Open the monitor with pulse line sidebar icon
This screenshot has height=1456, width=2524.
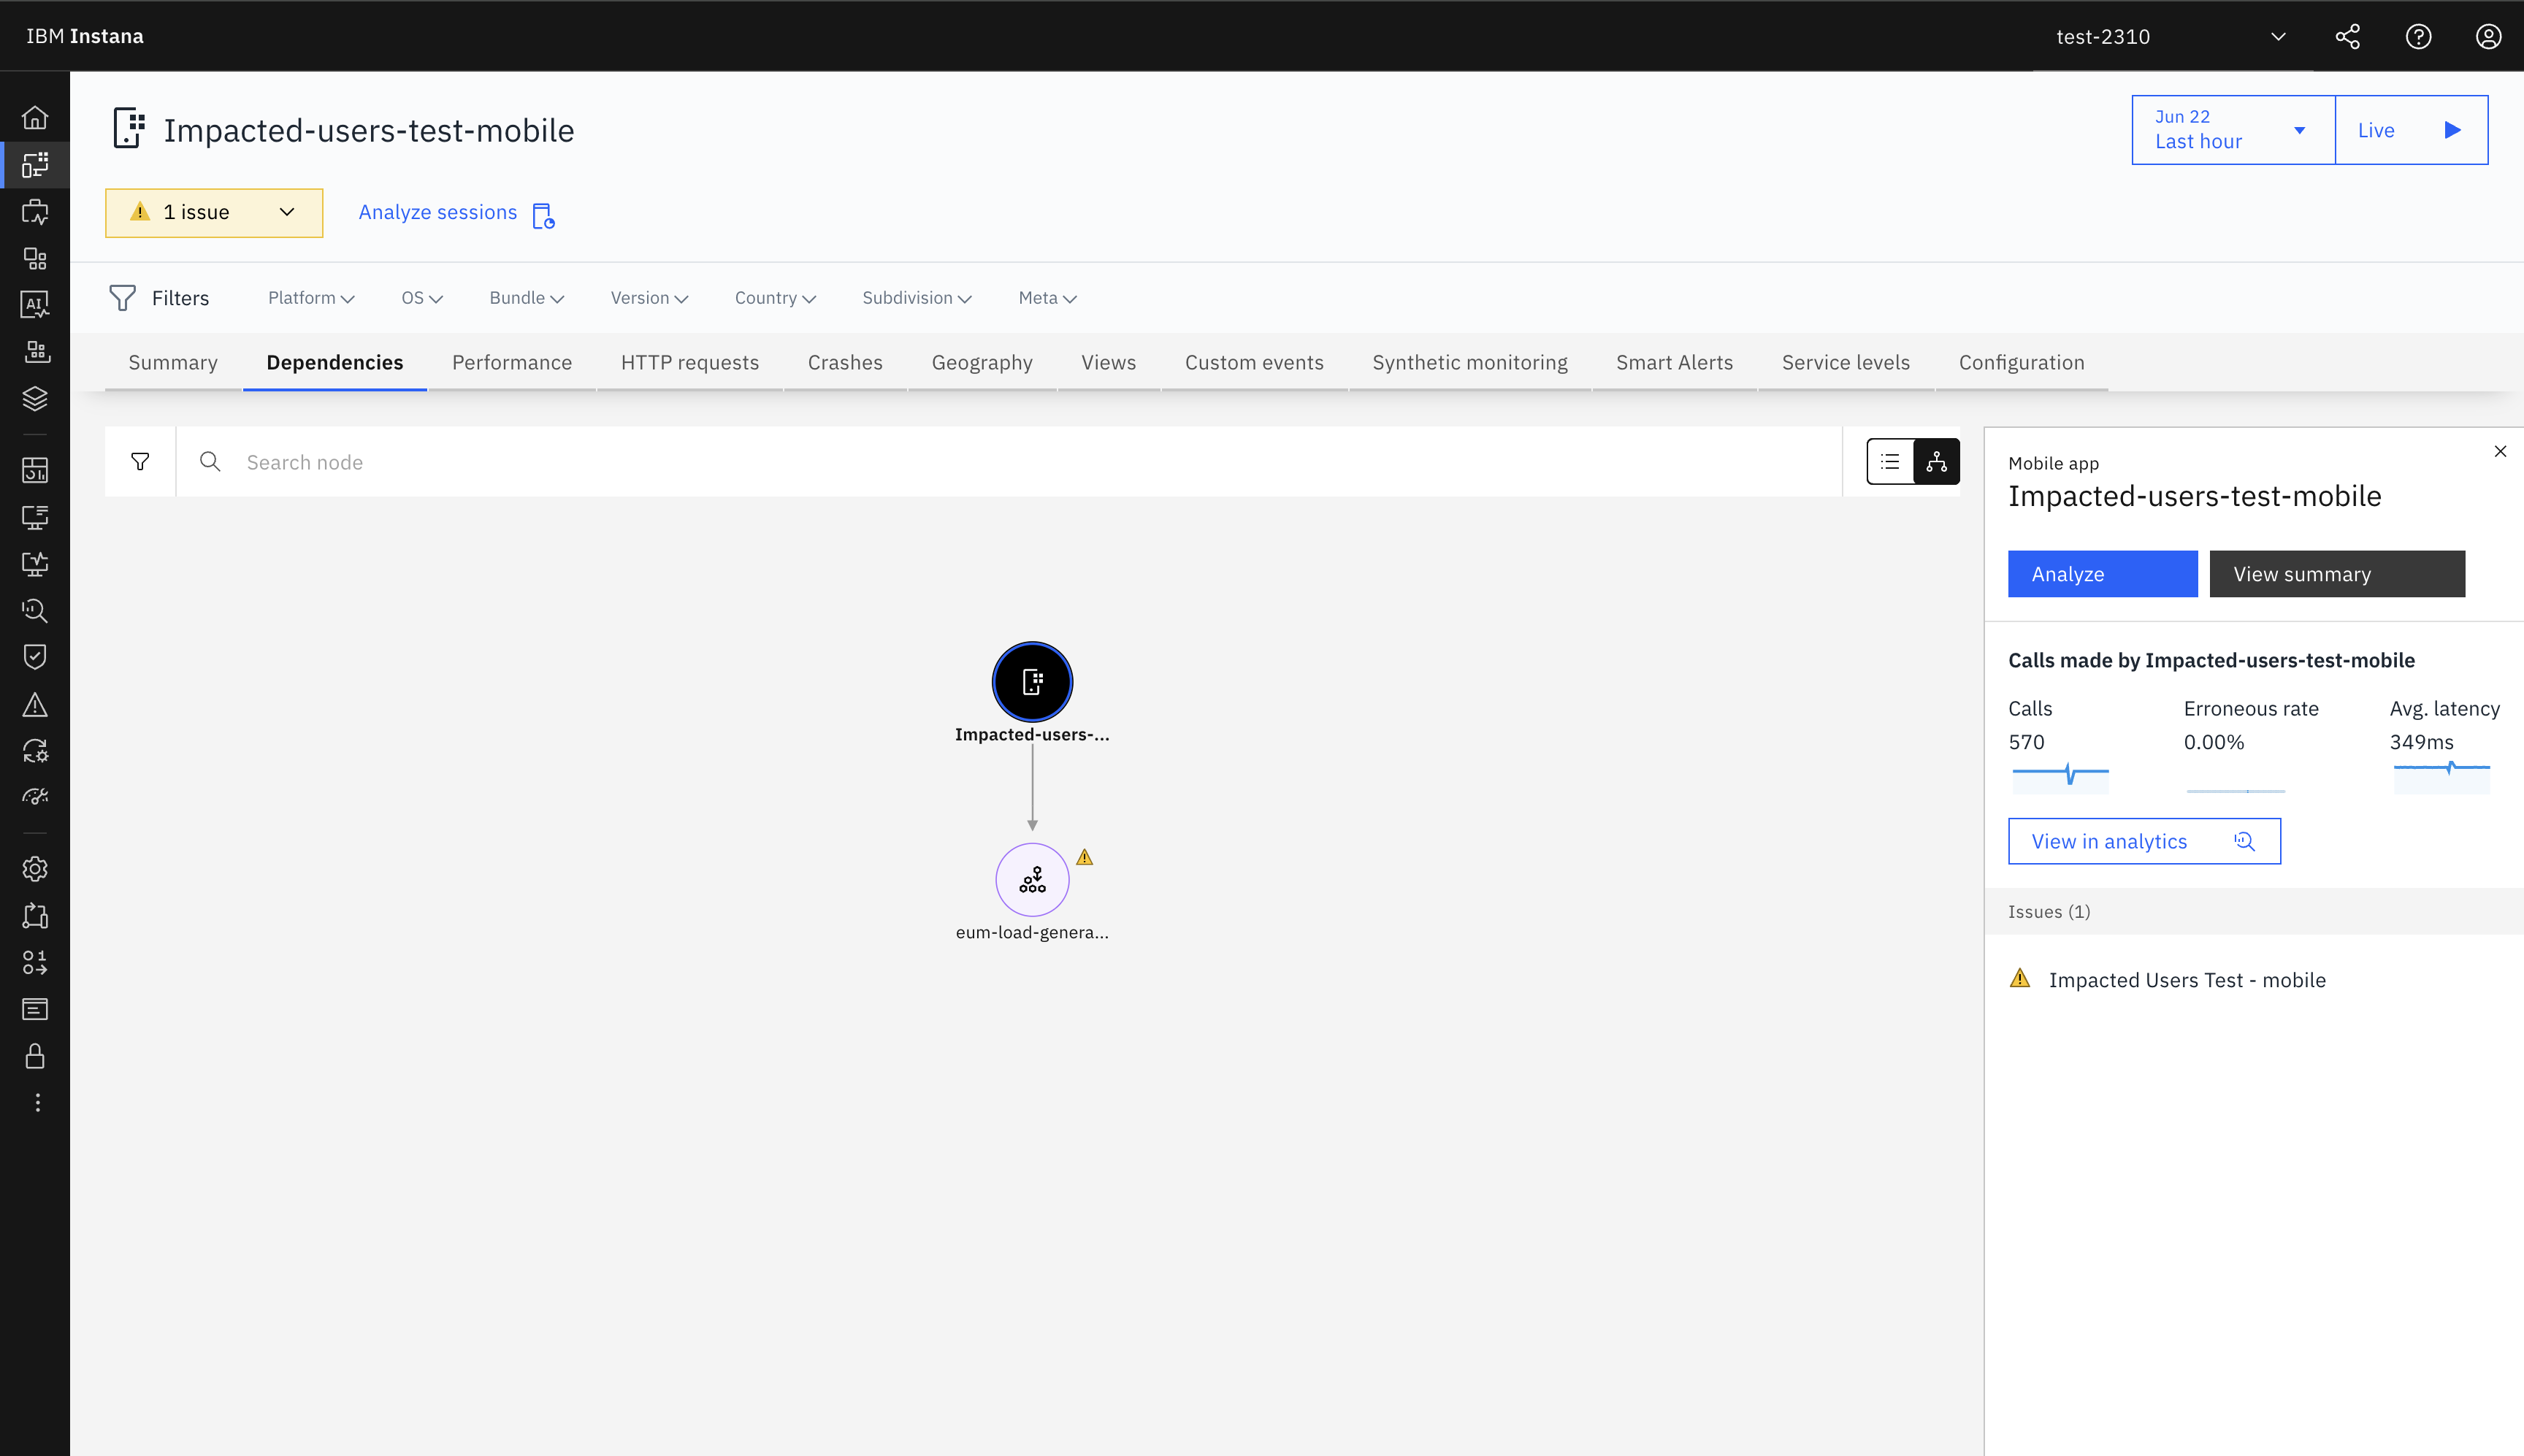click(35, 564)
